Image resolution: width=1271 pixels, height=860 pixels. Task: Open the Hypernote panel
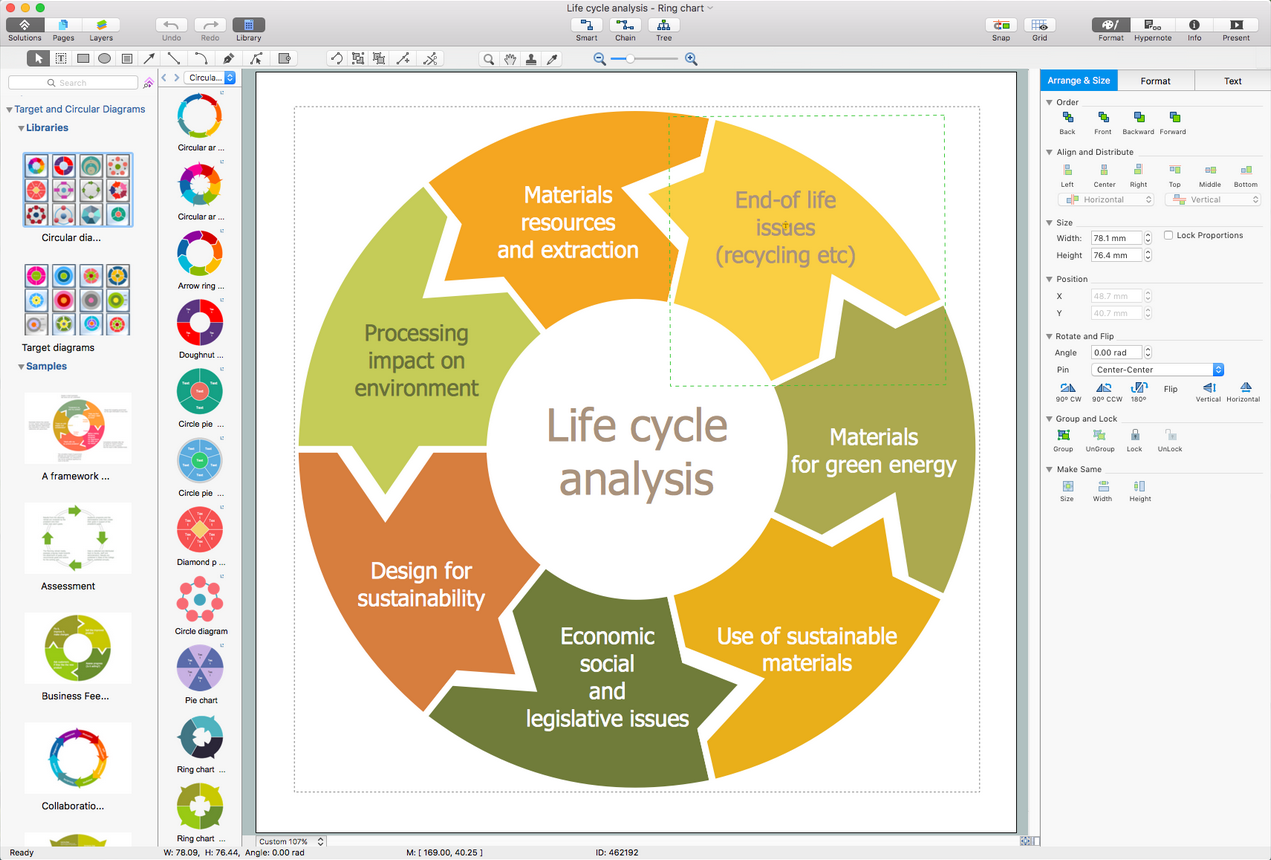tap(1152, 25)
